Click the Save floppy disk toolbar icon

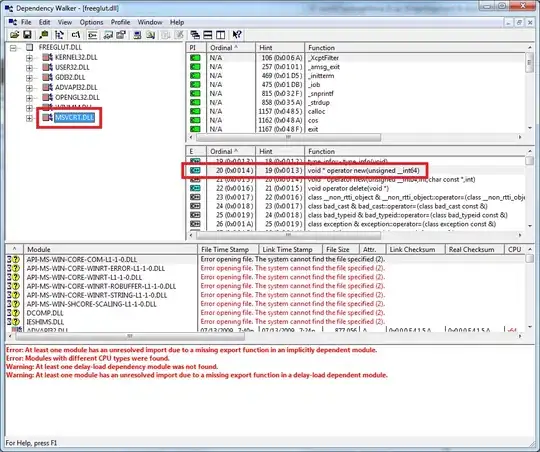27,34
